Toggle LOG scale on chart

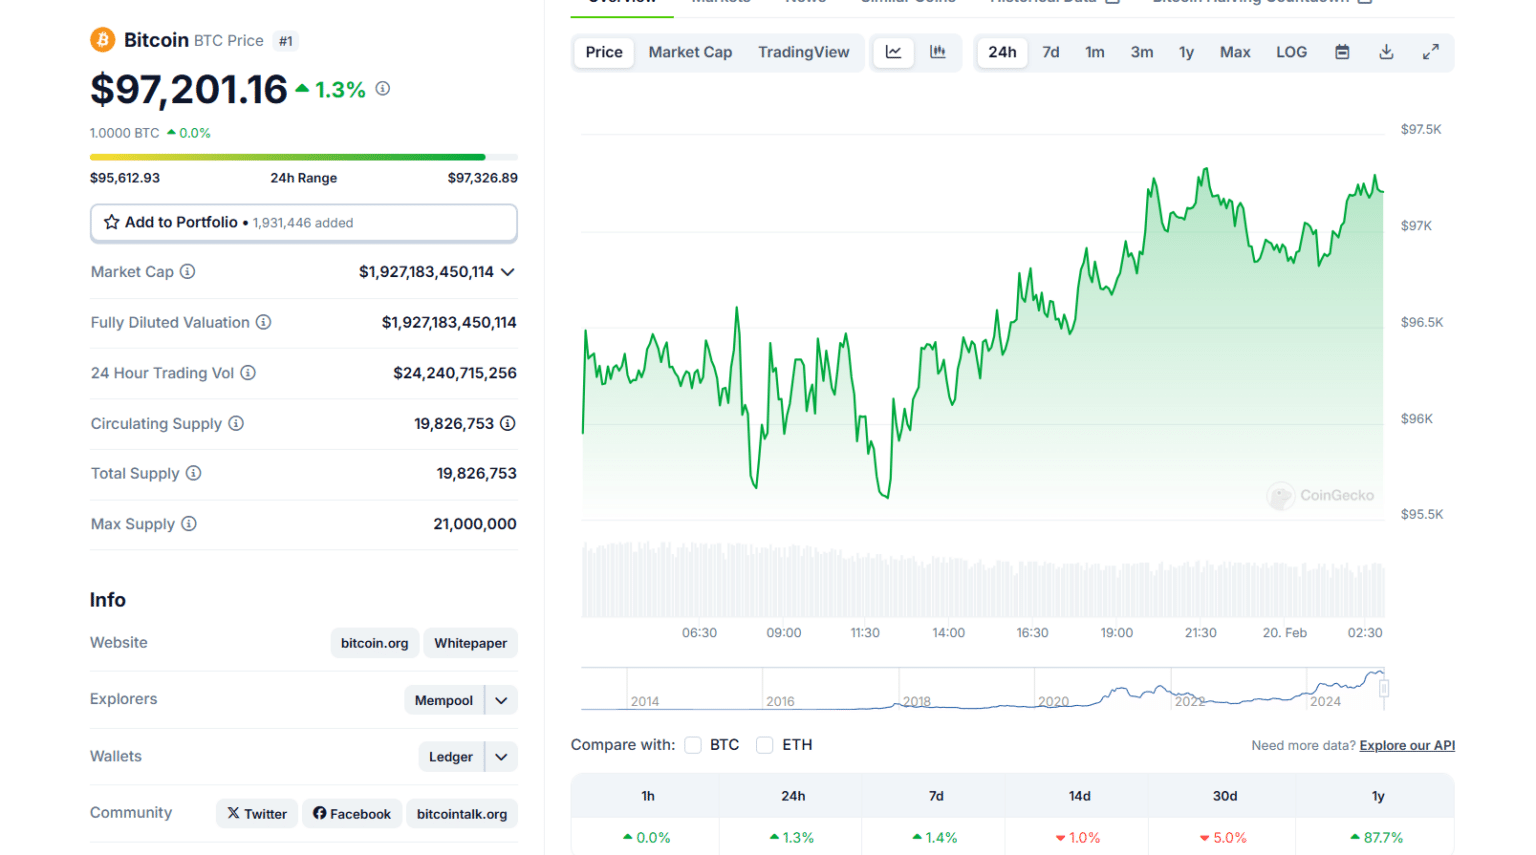[x=1291, y=52]
